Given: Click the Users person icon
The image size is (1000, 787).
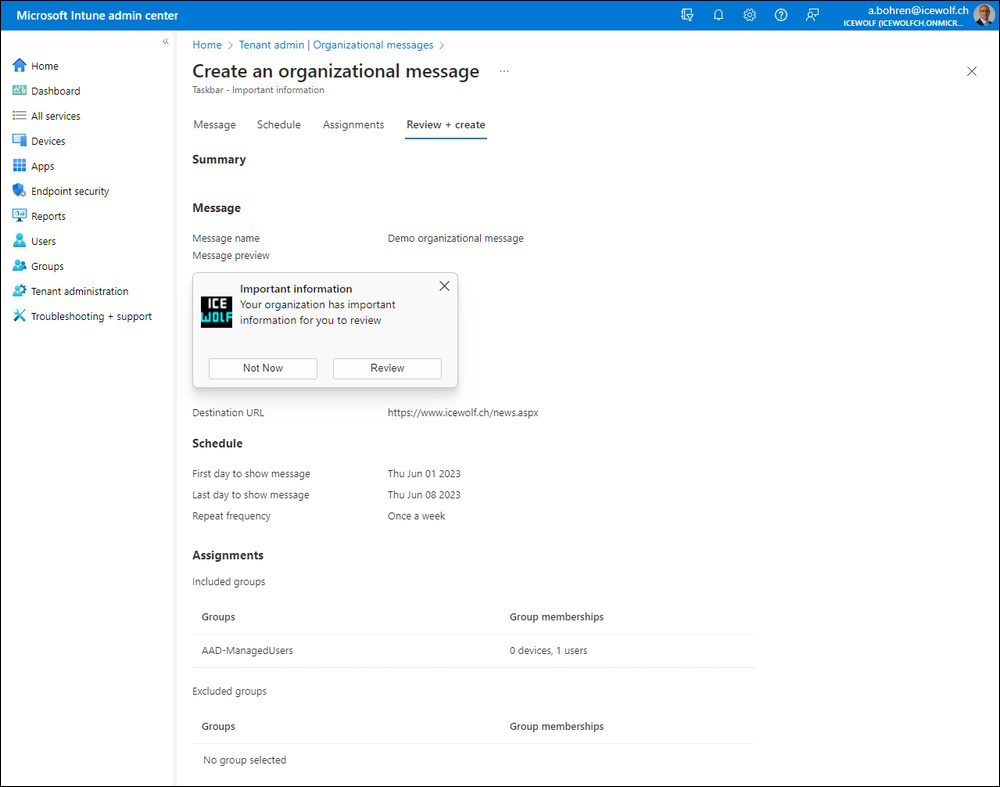Looking at the screenshot, I should pyautogui.click(x=20, y=240).
